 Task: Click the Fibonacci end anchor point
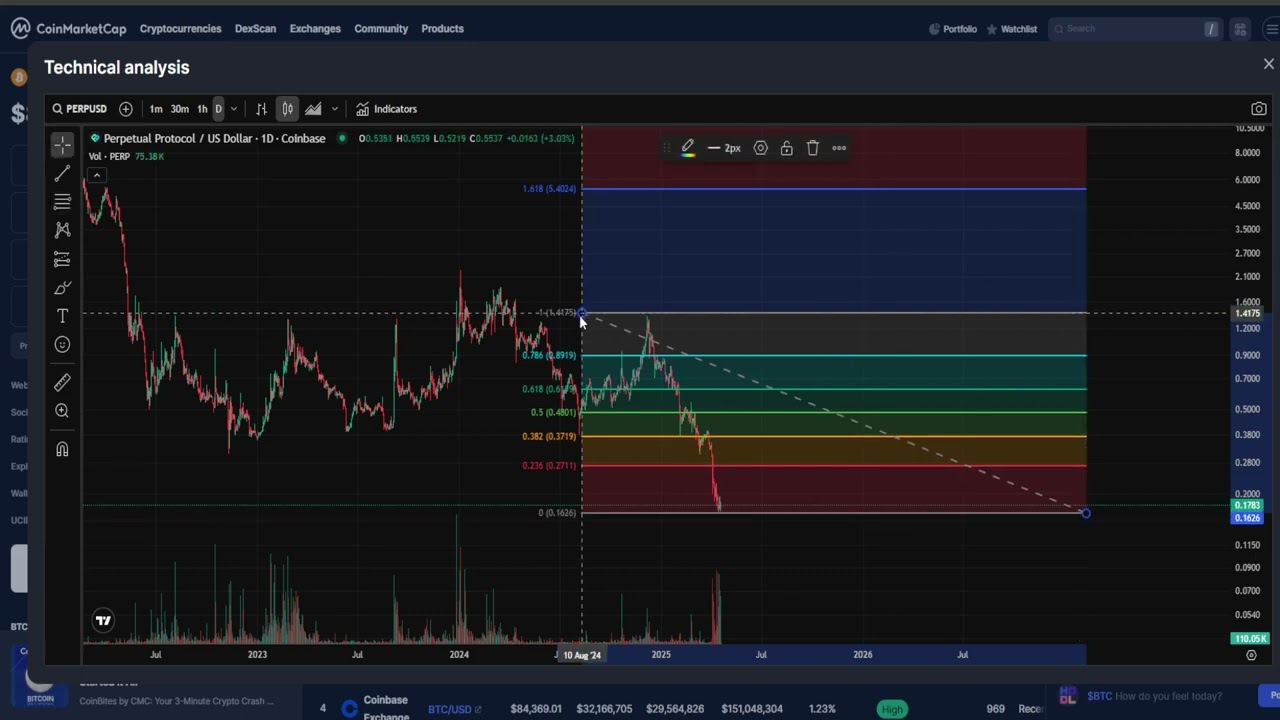click(1086, 513)
